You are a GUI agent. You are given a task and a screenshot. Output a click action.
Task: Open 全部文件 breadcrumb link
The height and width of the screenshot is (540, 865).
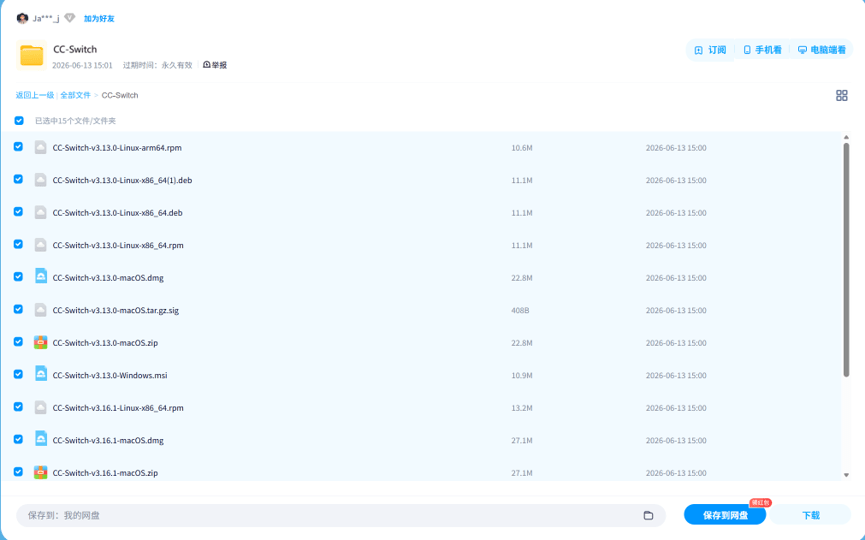point(75,95)
